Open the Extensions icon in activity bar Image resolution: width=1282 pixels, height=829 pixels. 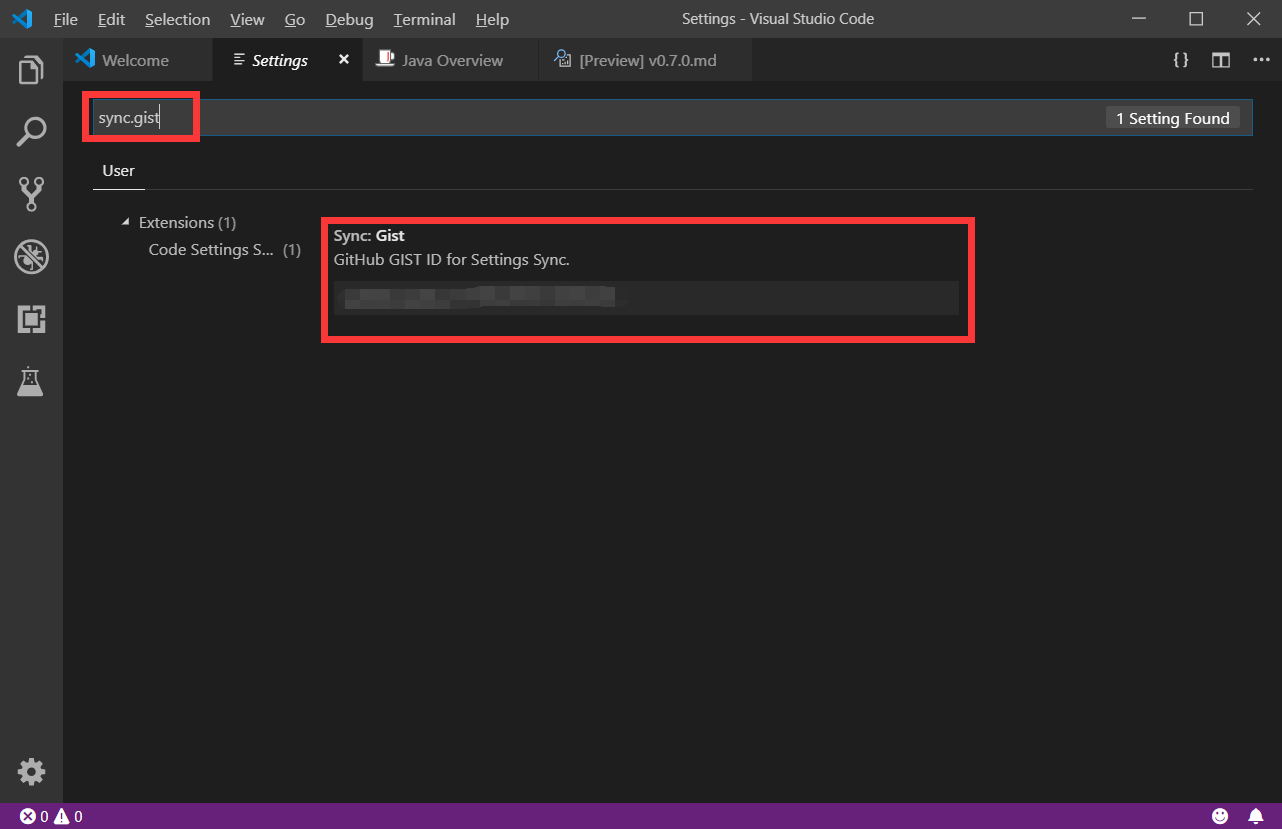coord(30,319)
